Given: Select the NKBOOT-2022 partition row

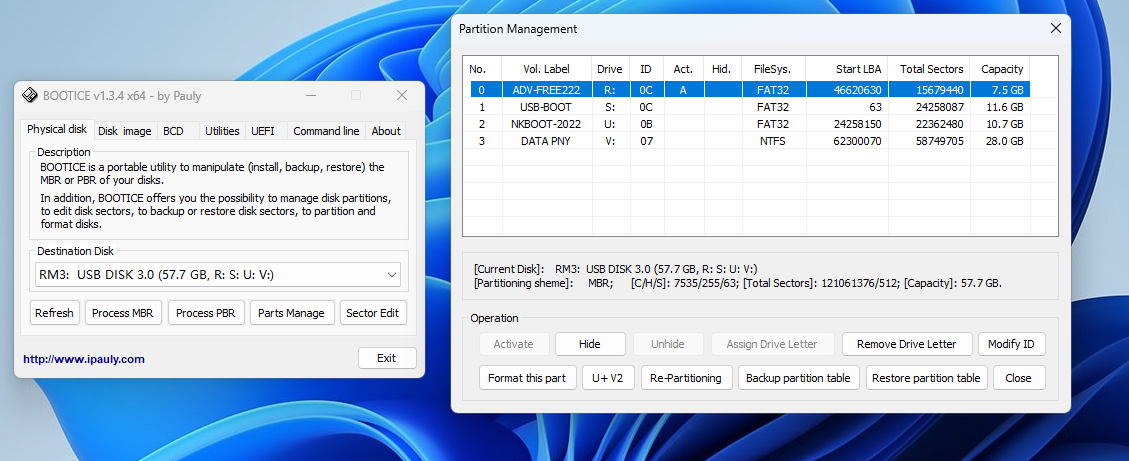Looking at the screenshot, I should [750, 124].
